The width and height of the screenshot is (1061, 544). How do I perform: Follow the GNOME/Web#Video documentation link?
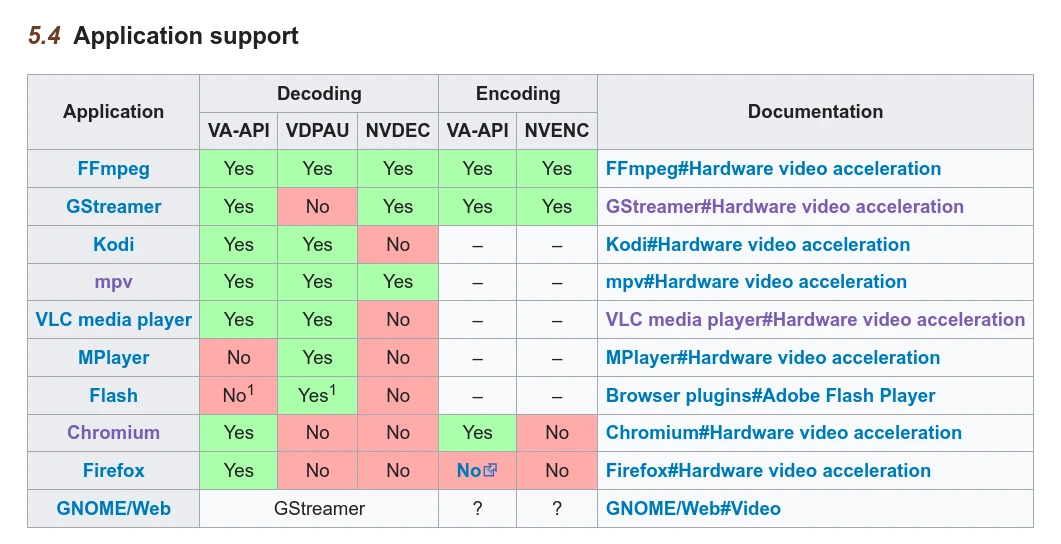(x=693, y=509)
